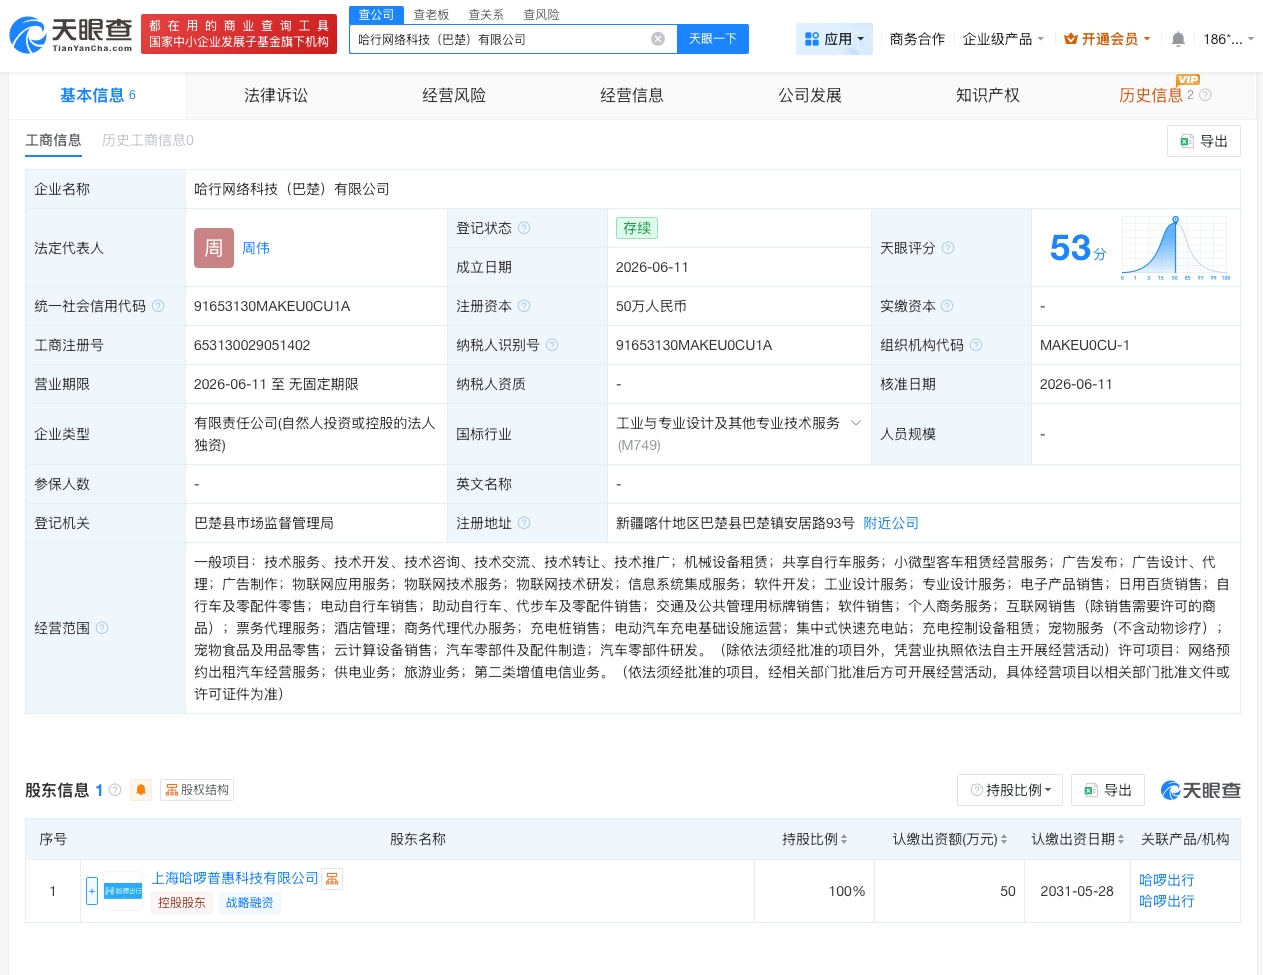
Task: Open the 公司发展 tab
Action: (x=810, y=95)
